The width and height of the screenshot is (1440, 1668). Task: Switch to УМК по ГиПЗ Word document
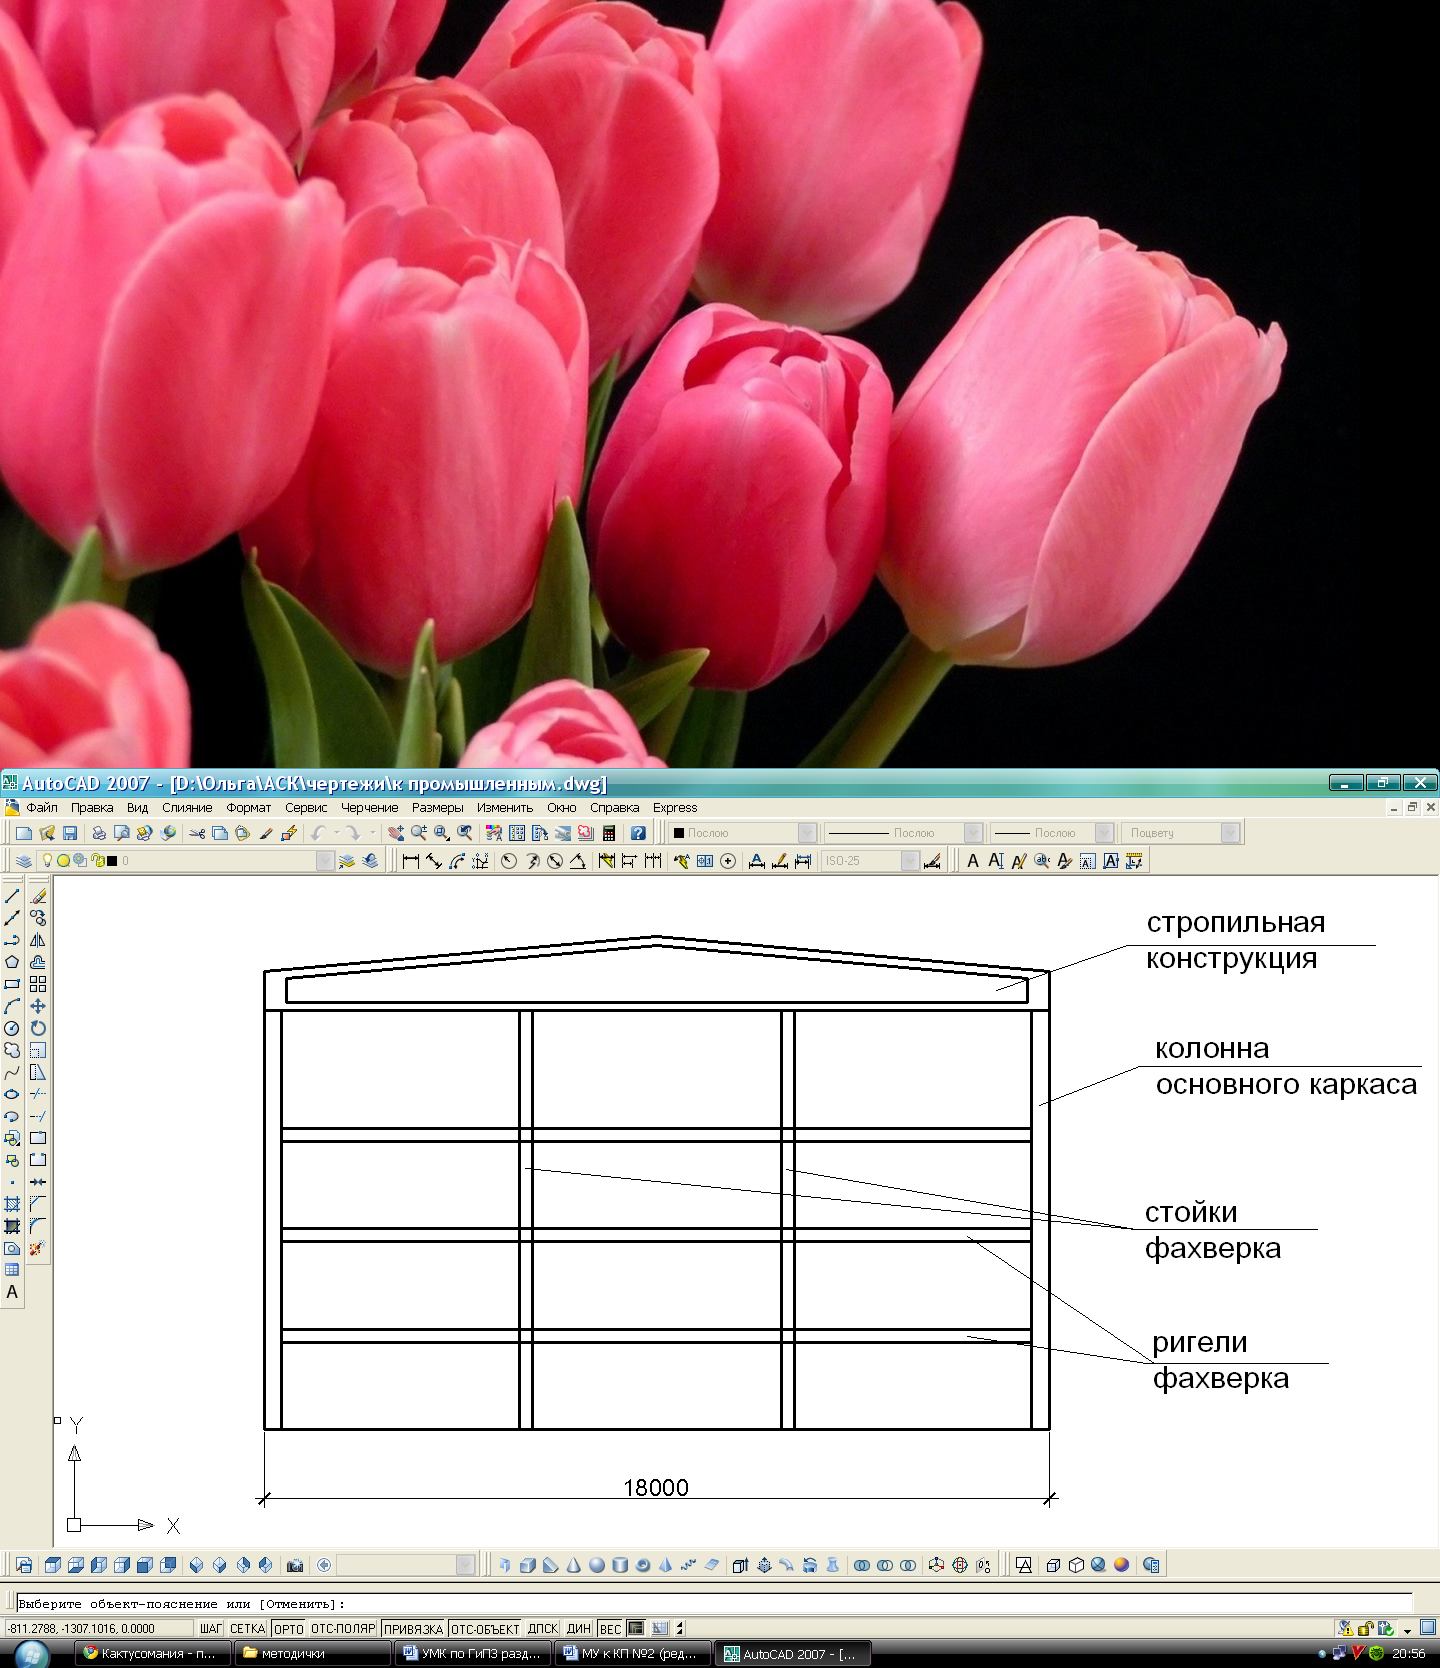(x=473, y=1654)
